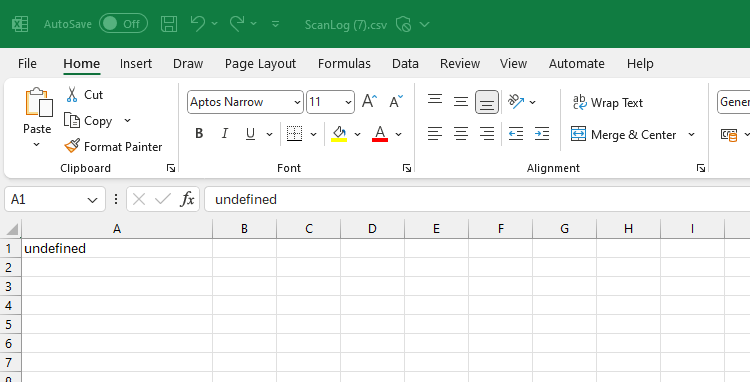Switch to the Formulas tab
Viewport: 750px width, 382px height.
344,64
